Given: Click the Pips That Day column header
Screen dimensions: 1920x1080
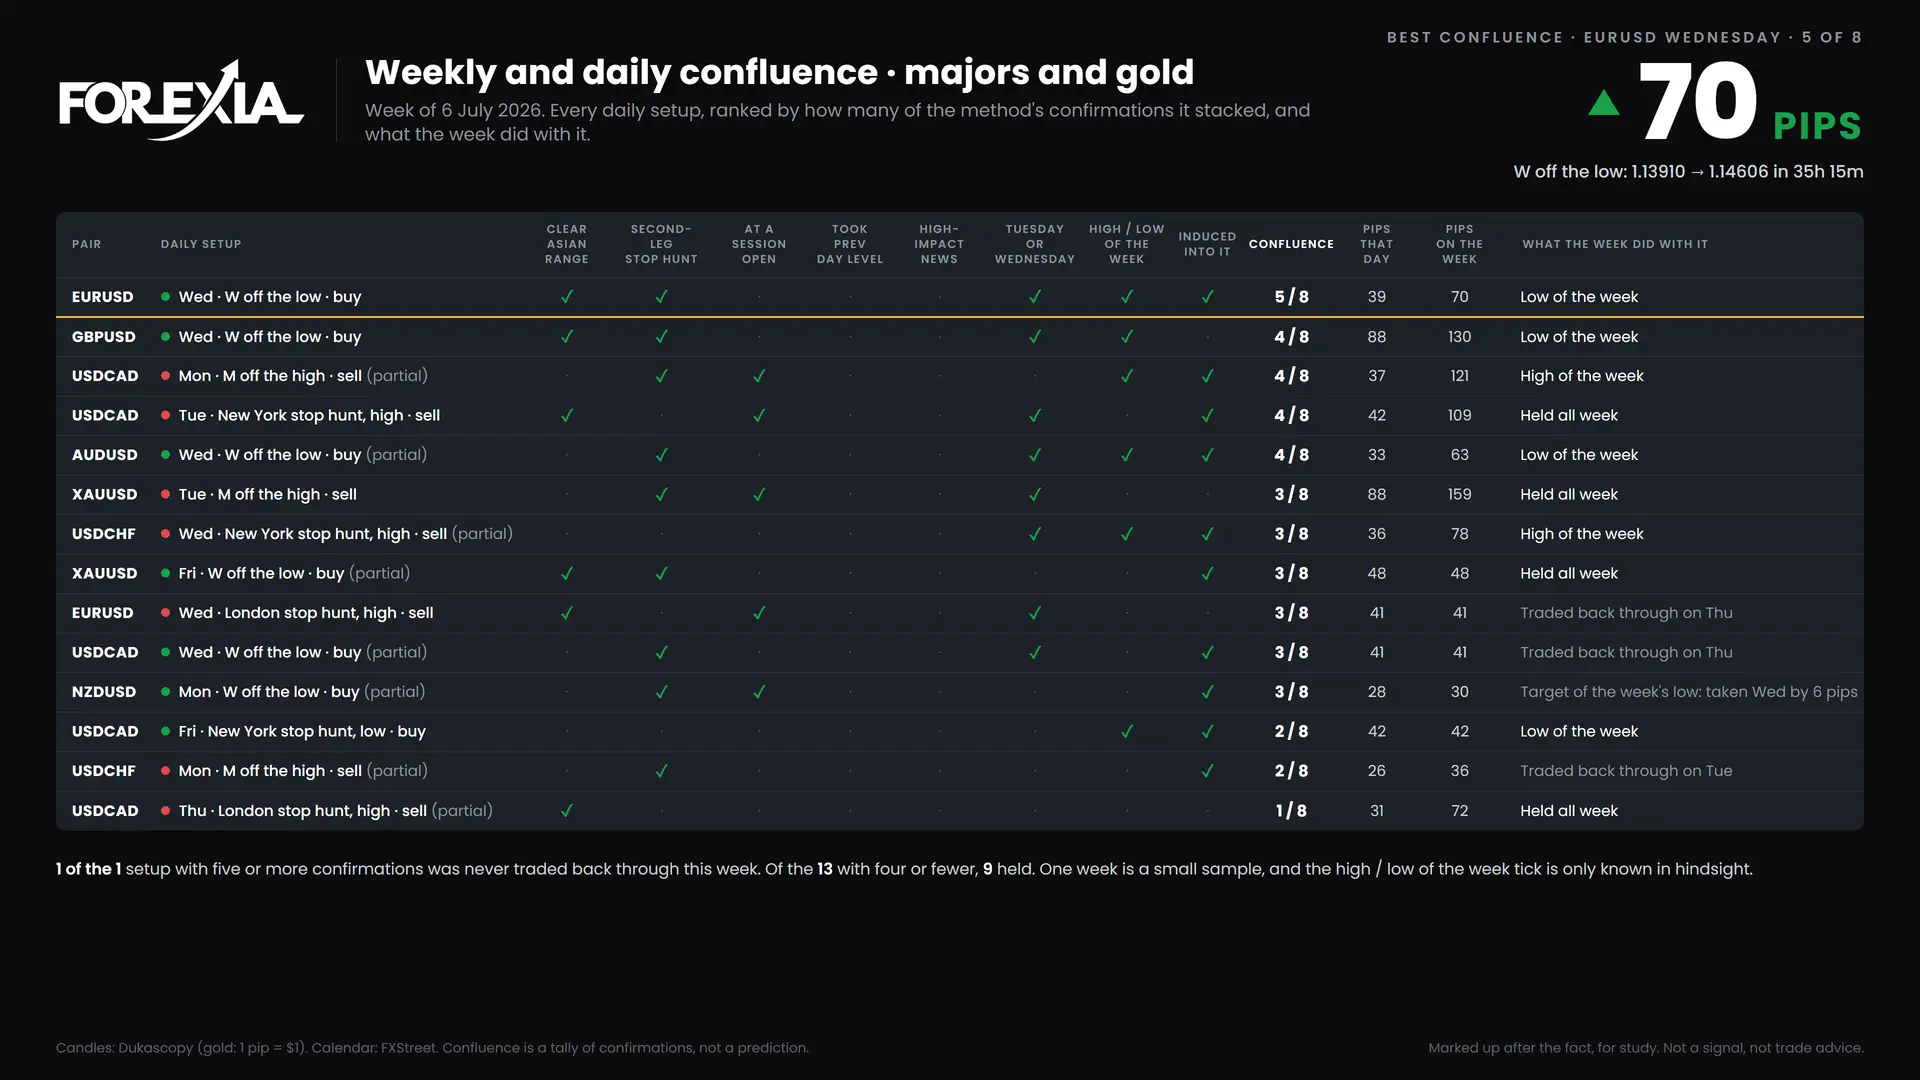Looking at the screenshot, I should point(1377,244).
